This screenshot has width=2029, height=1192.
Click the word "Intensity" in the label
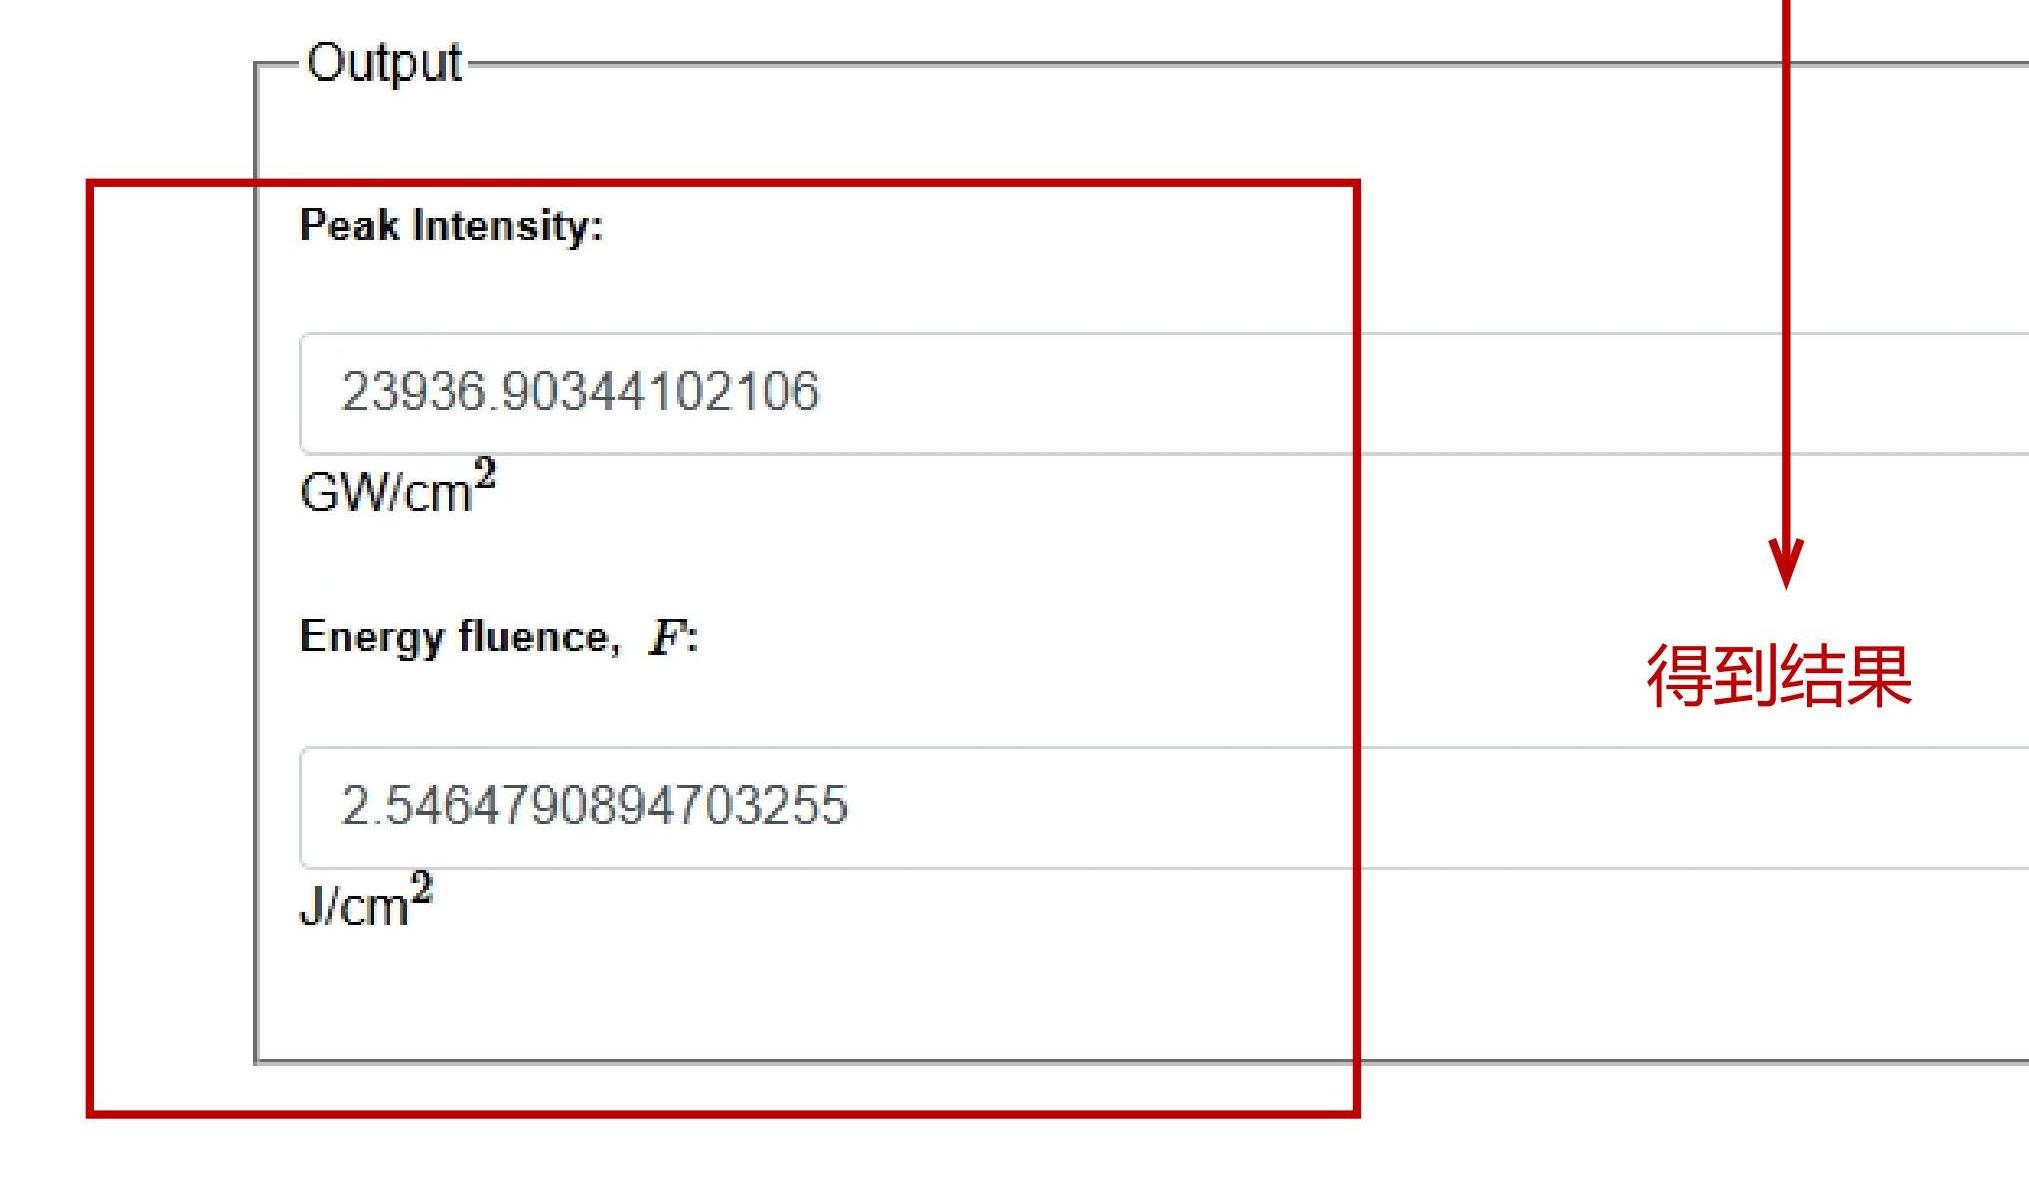point(508,226)
